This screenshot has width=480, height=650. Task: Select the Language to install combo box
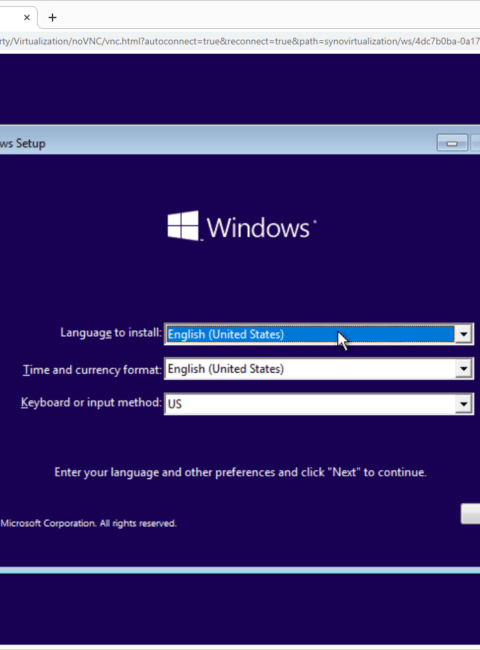318,334
